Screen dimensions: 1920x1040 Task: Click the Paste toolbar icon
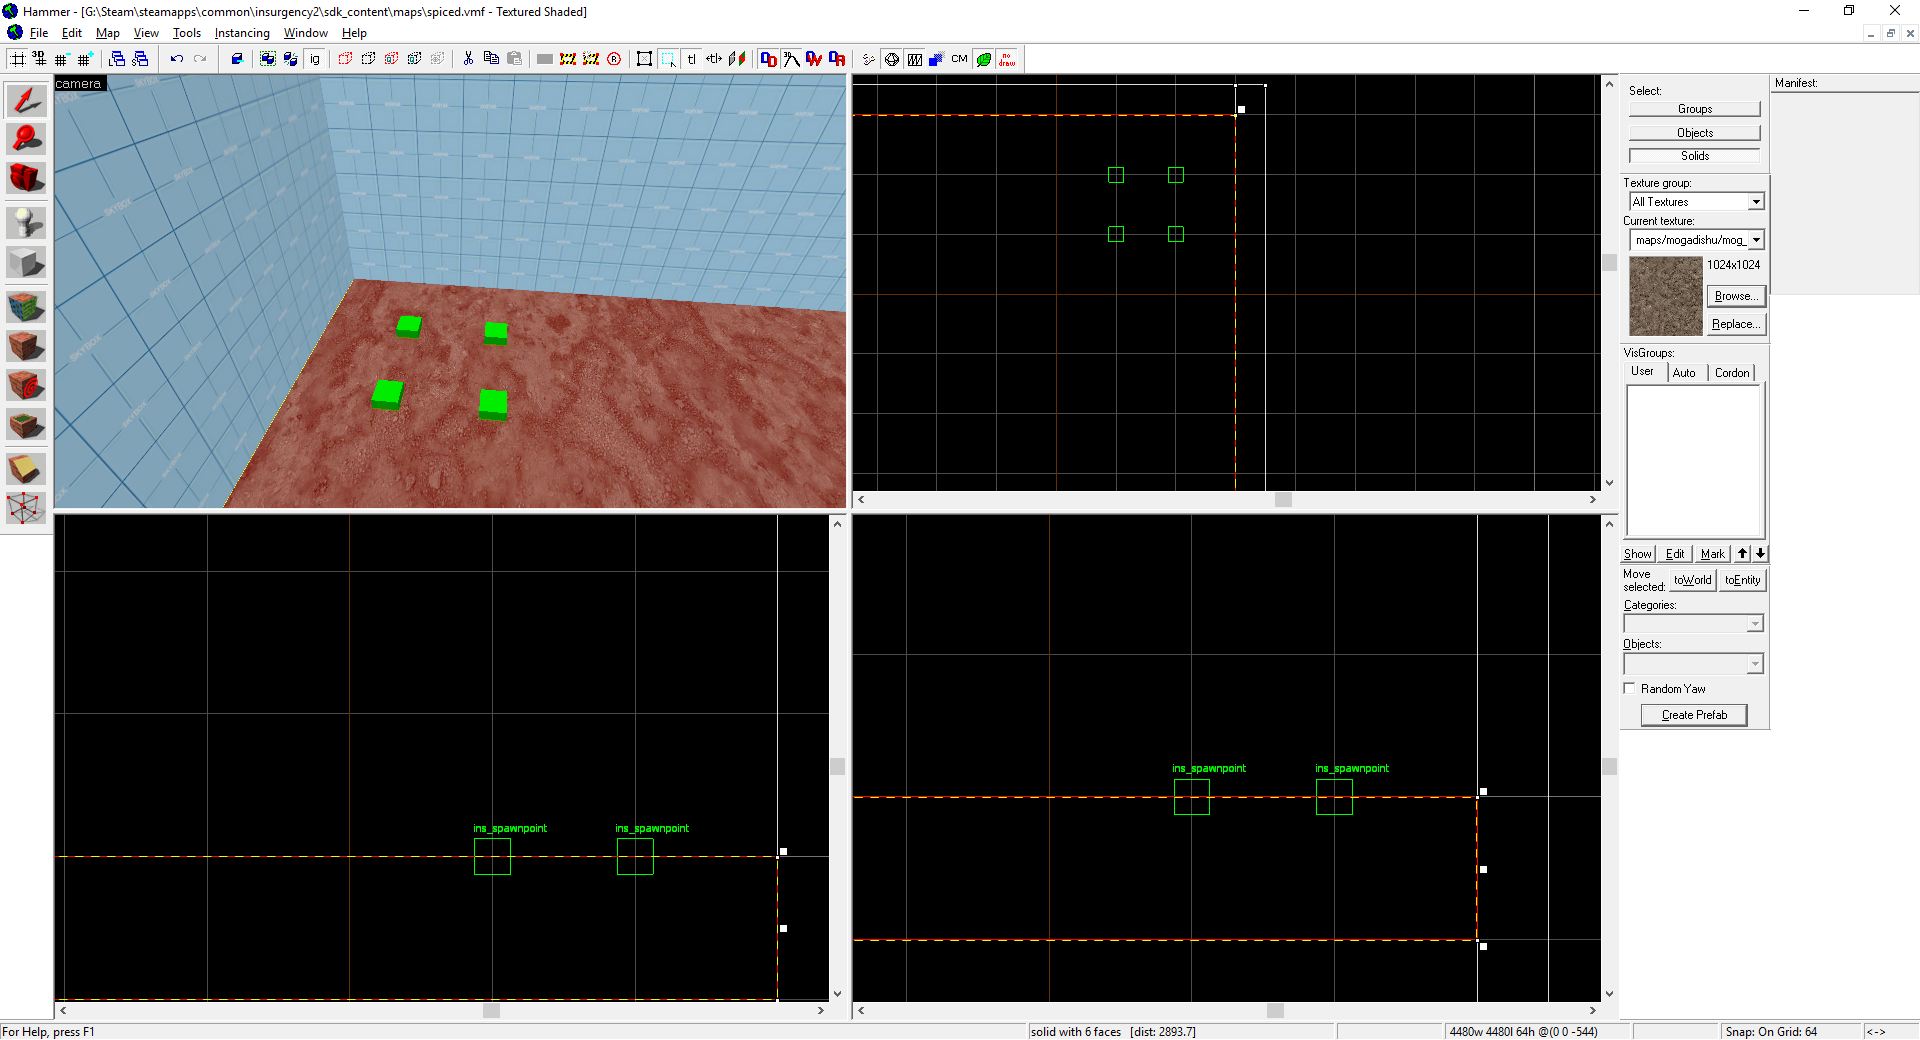click(514, 59)
